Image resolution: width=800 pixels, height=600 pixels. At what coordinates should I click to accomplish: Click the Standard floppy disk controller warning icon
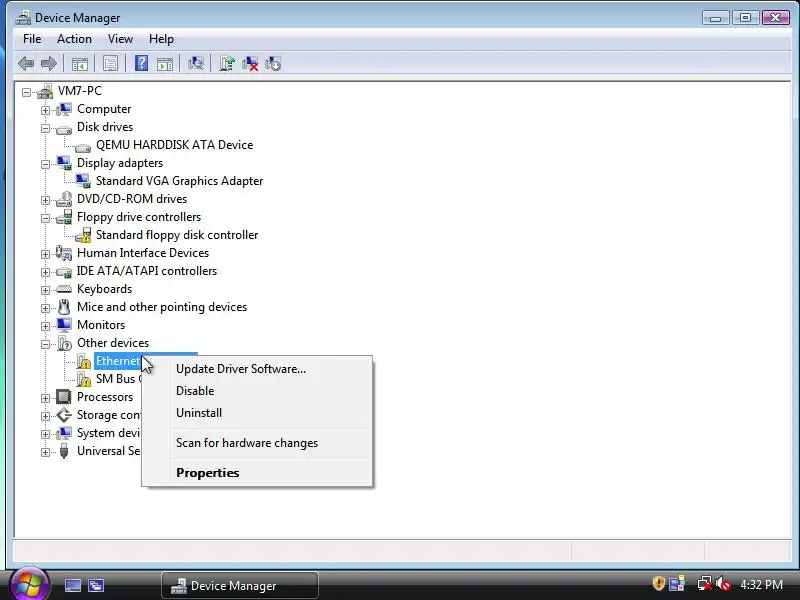click(83, 235)
